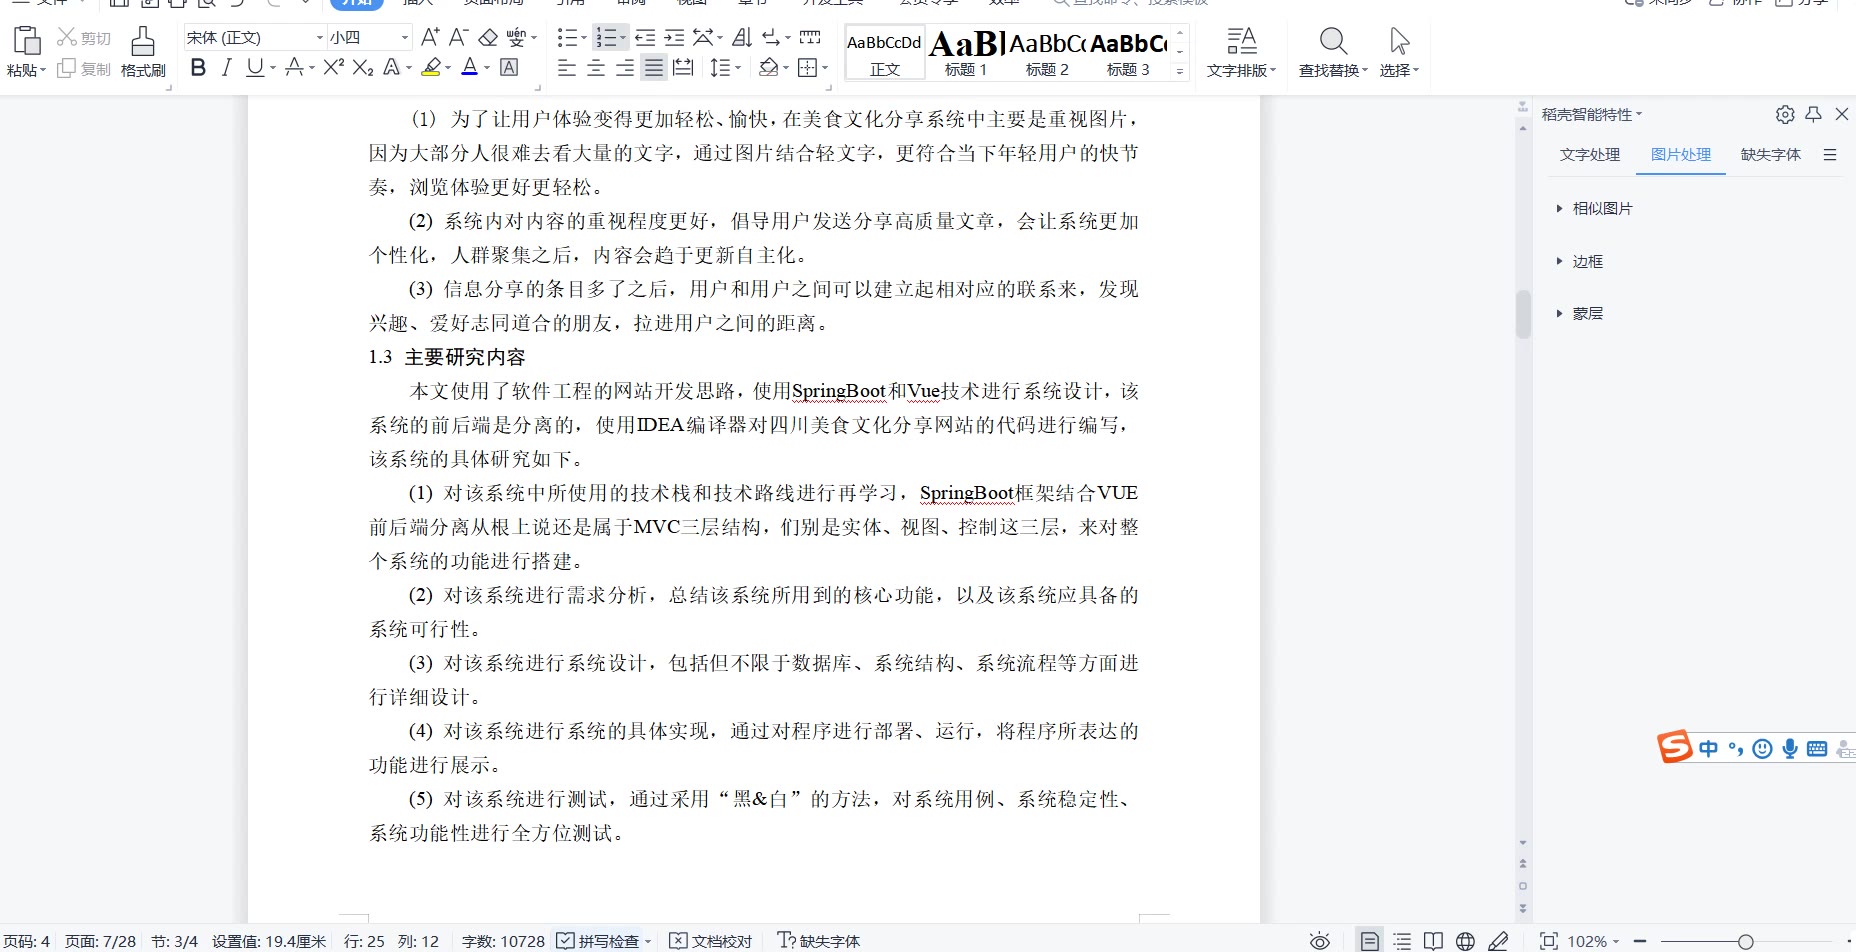The image size is (1856, 952).
Task: Click the Format Painter (格式刷) brush
Action: point(143,41)
